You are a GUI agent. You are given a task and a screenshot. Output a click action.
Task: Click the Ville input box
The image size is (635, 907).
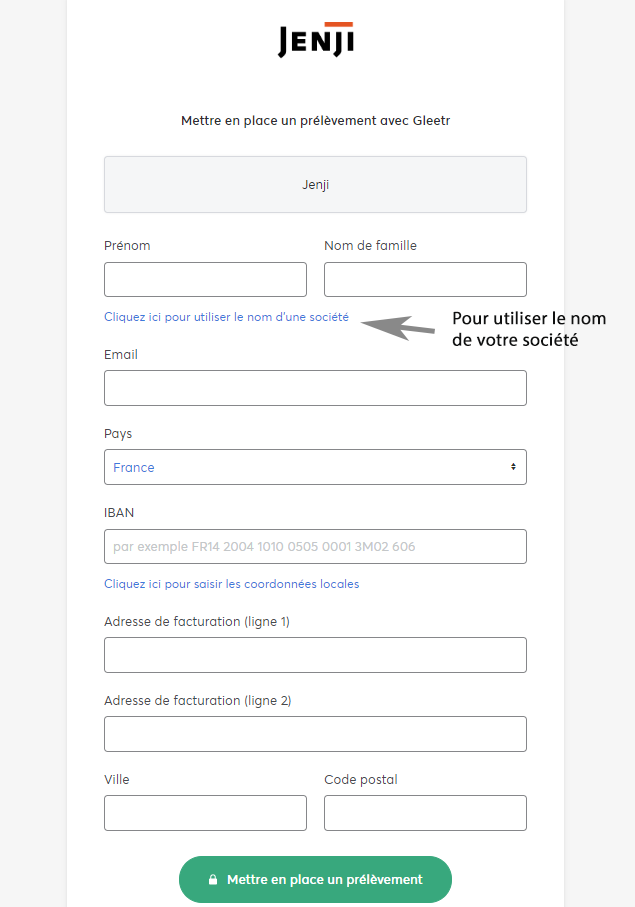click(205, 813)
